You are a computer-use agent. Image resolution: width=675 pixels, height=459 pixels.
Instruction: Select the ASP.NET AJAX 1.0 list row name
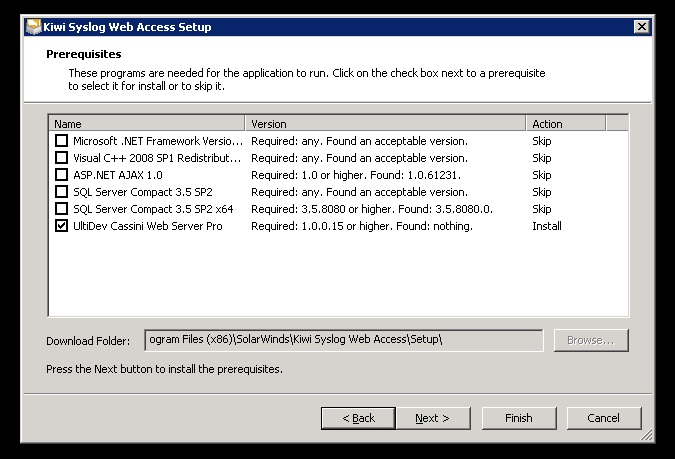118,175
